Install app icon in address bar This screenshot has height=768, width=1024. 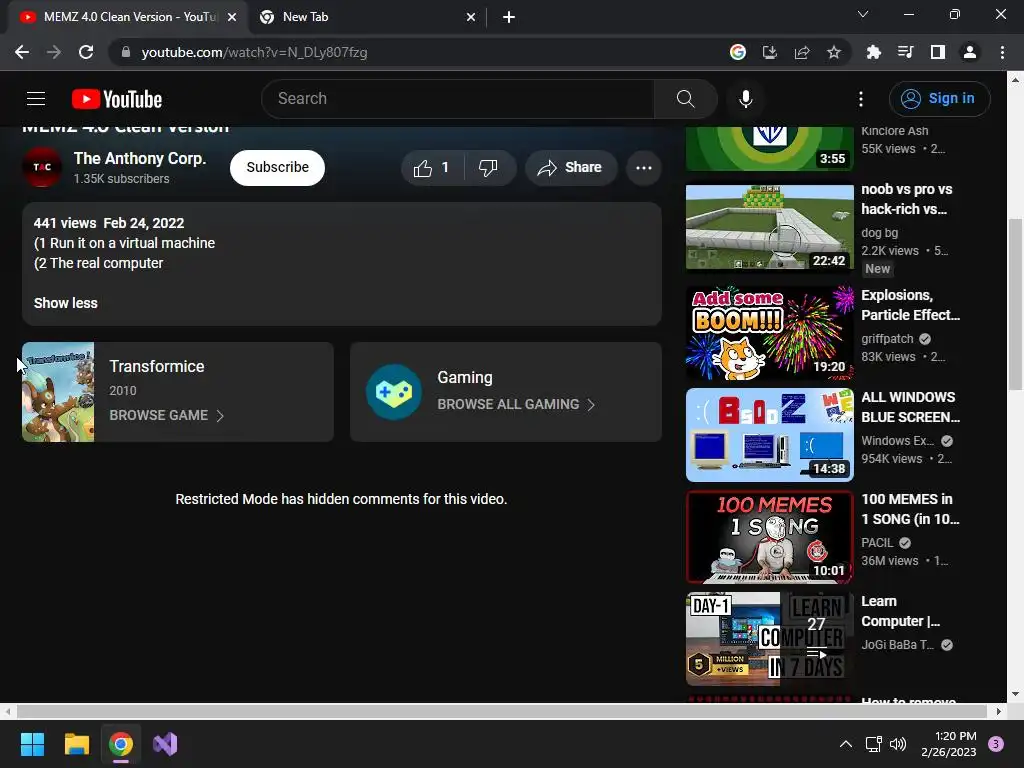coord(770,52)
